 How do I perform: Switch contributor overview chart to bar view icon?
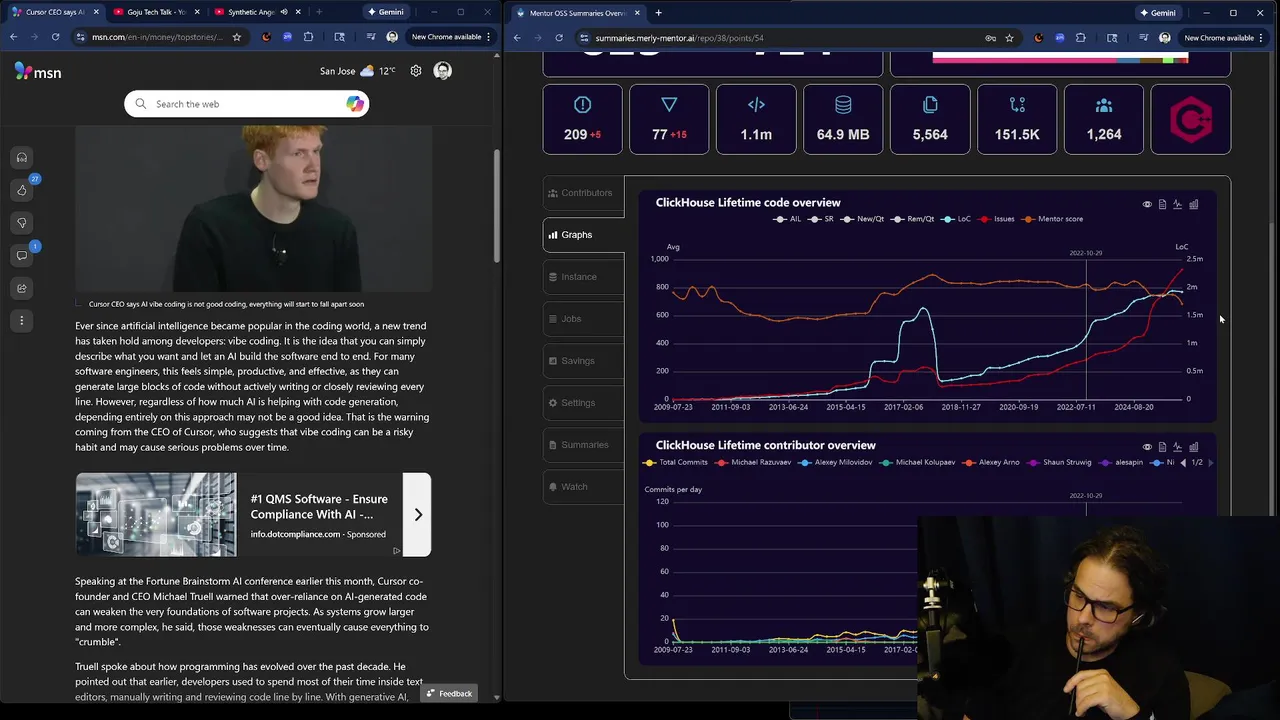click(1193, 447)
